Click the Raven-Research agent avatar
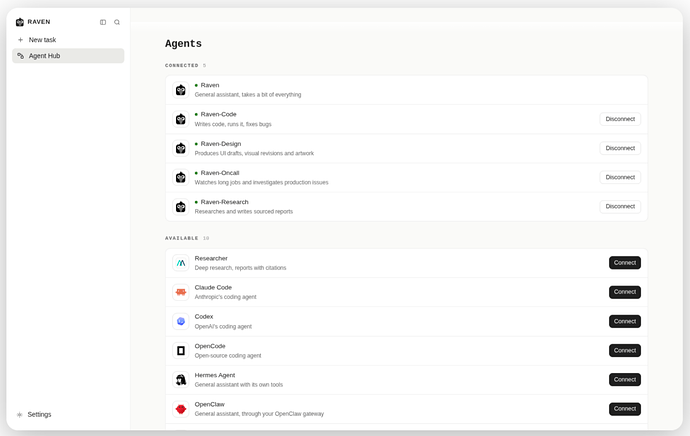Viewport: 690px width, 436px height. (x=180, y=206)
